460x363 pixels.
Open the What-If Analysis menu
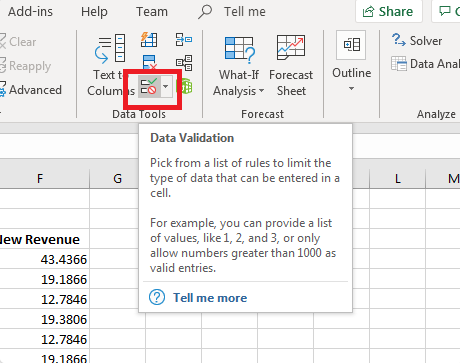coord(239,65)
